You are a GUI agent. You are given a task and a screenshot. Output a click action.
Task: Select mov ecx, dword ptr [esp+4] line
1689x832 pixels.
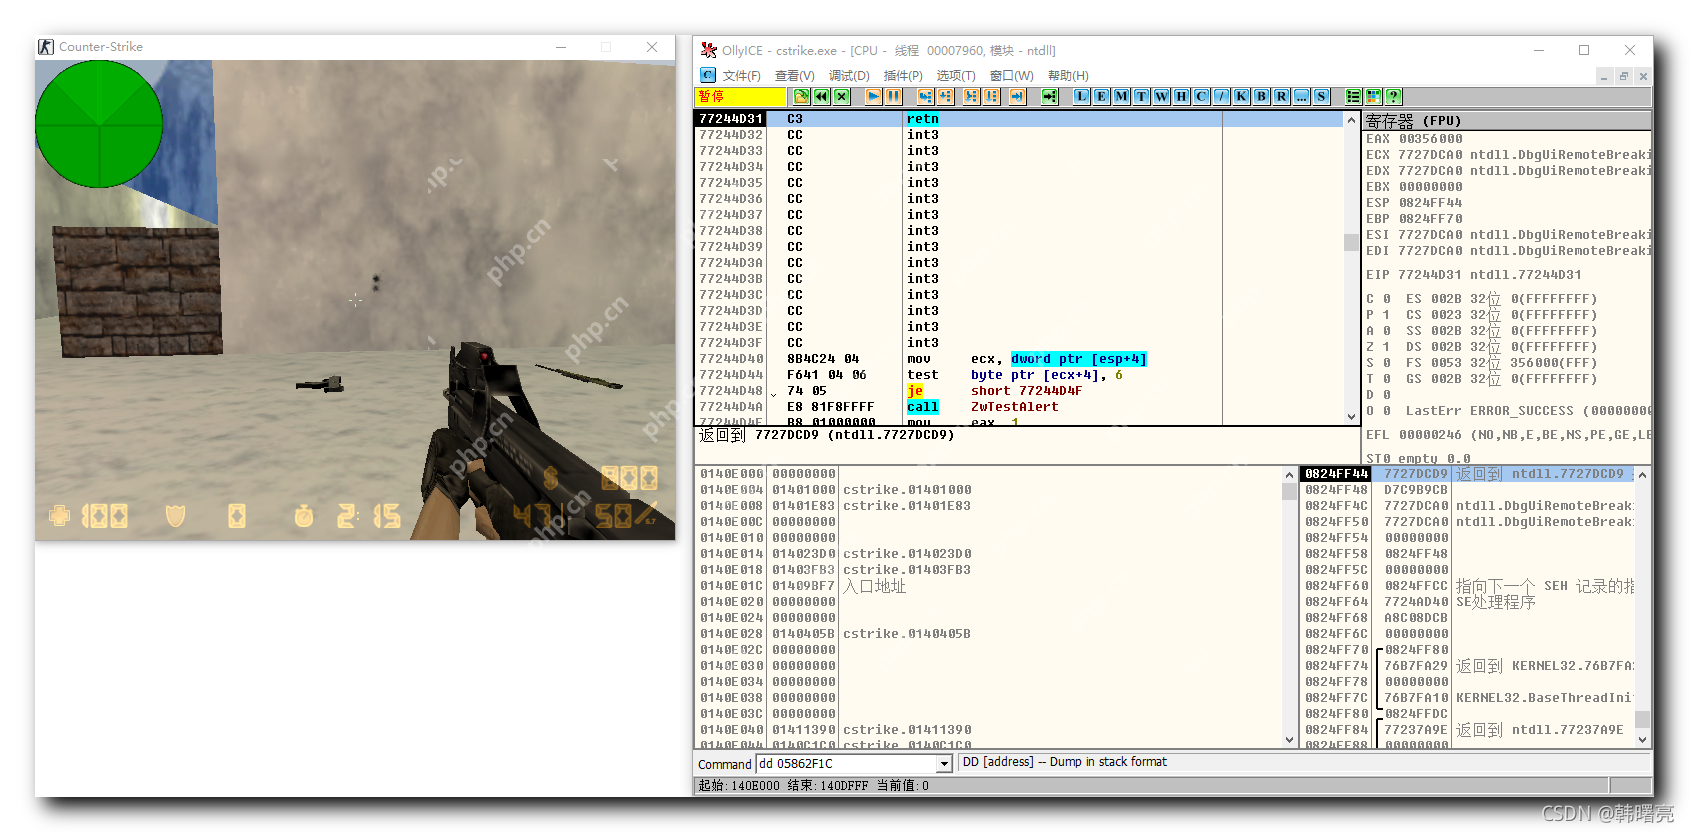[x=1019, y=359]
